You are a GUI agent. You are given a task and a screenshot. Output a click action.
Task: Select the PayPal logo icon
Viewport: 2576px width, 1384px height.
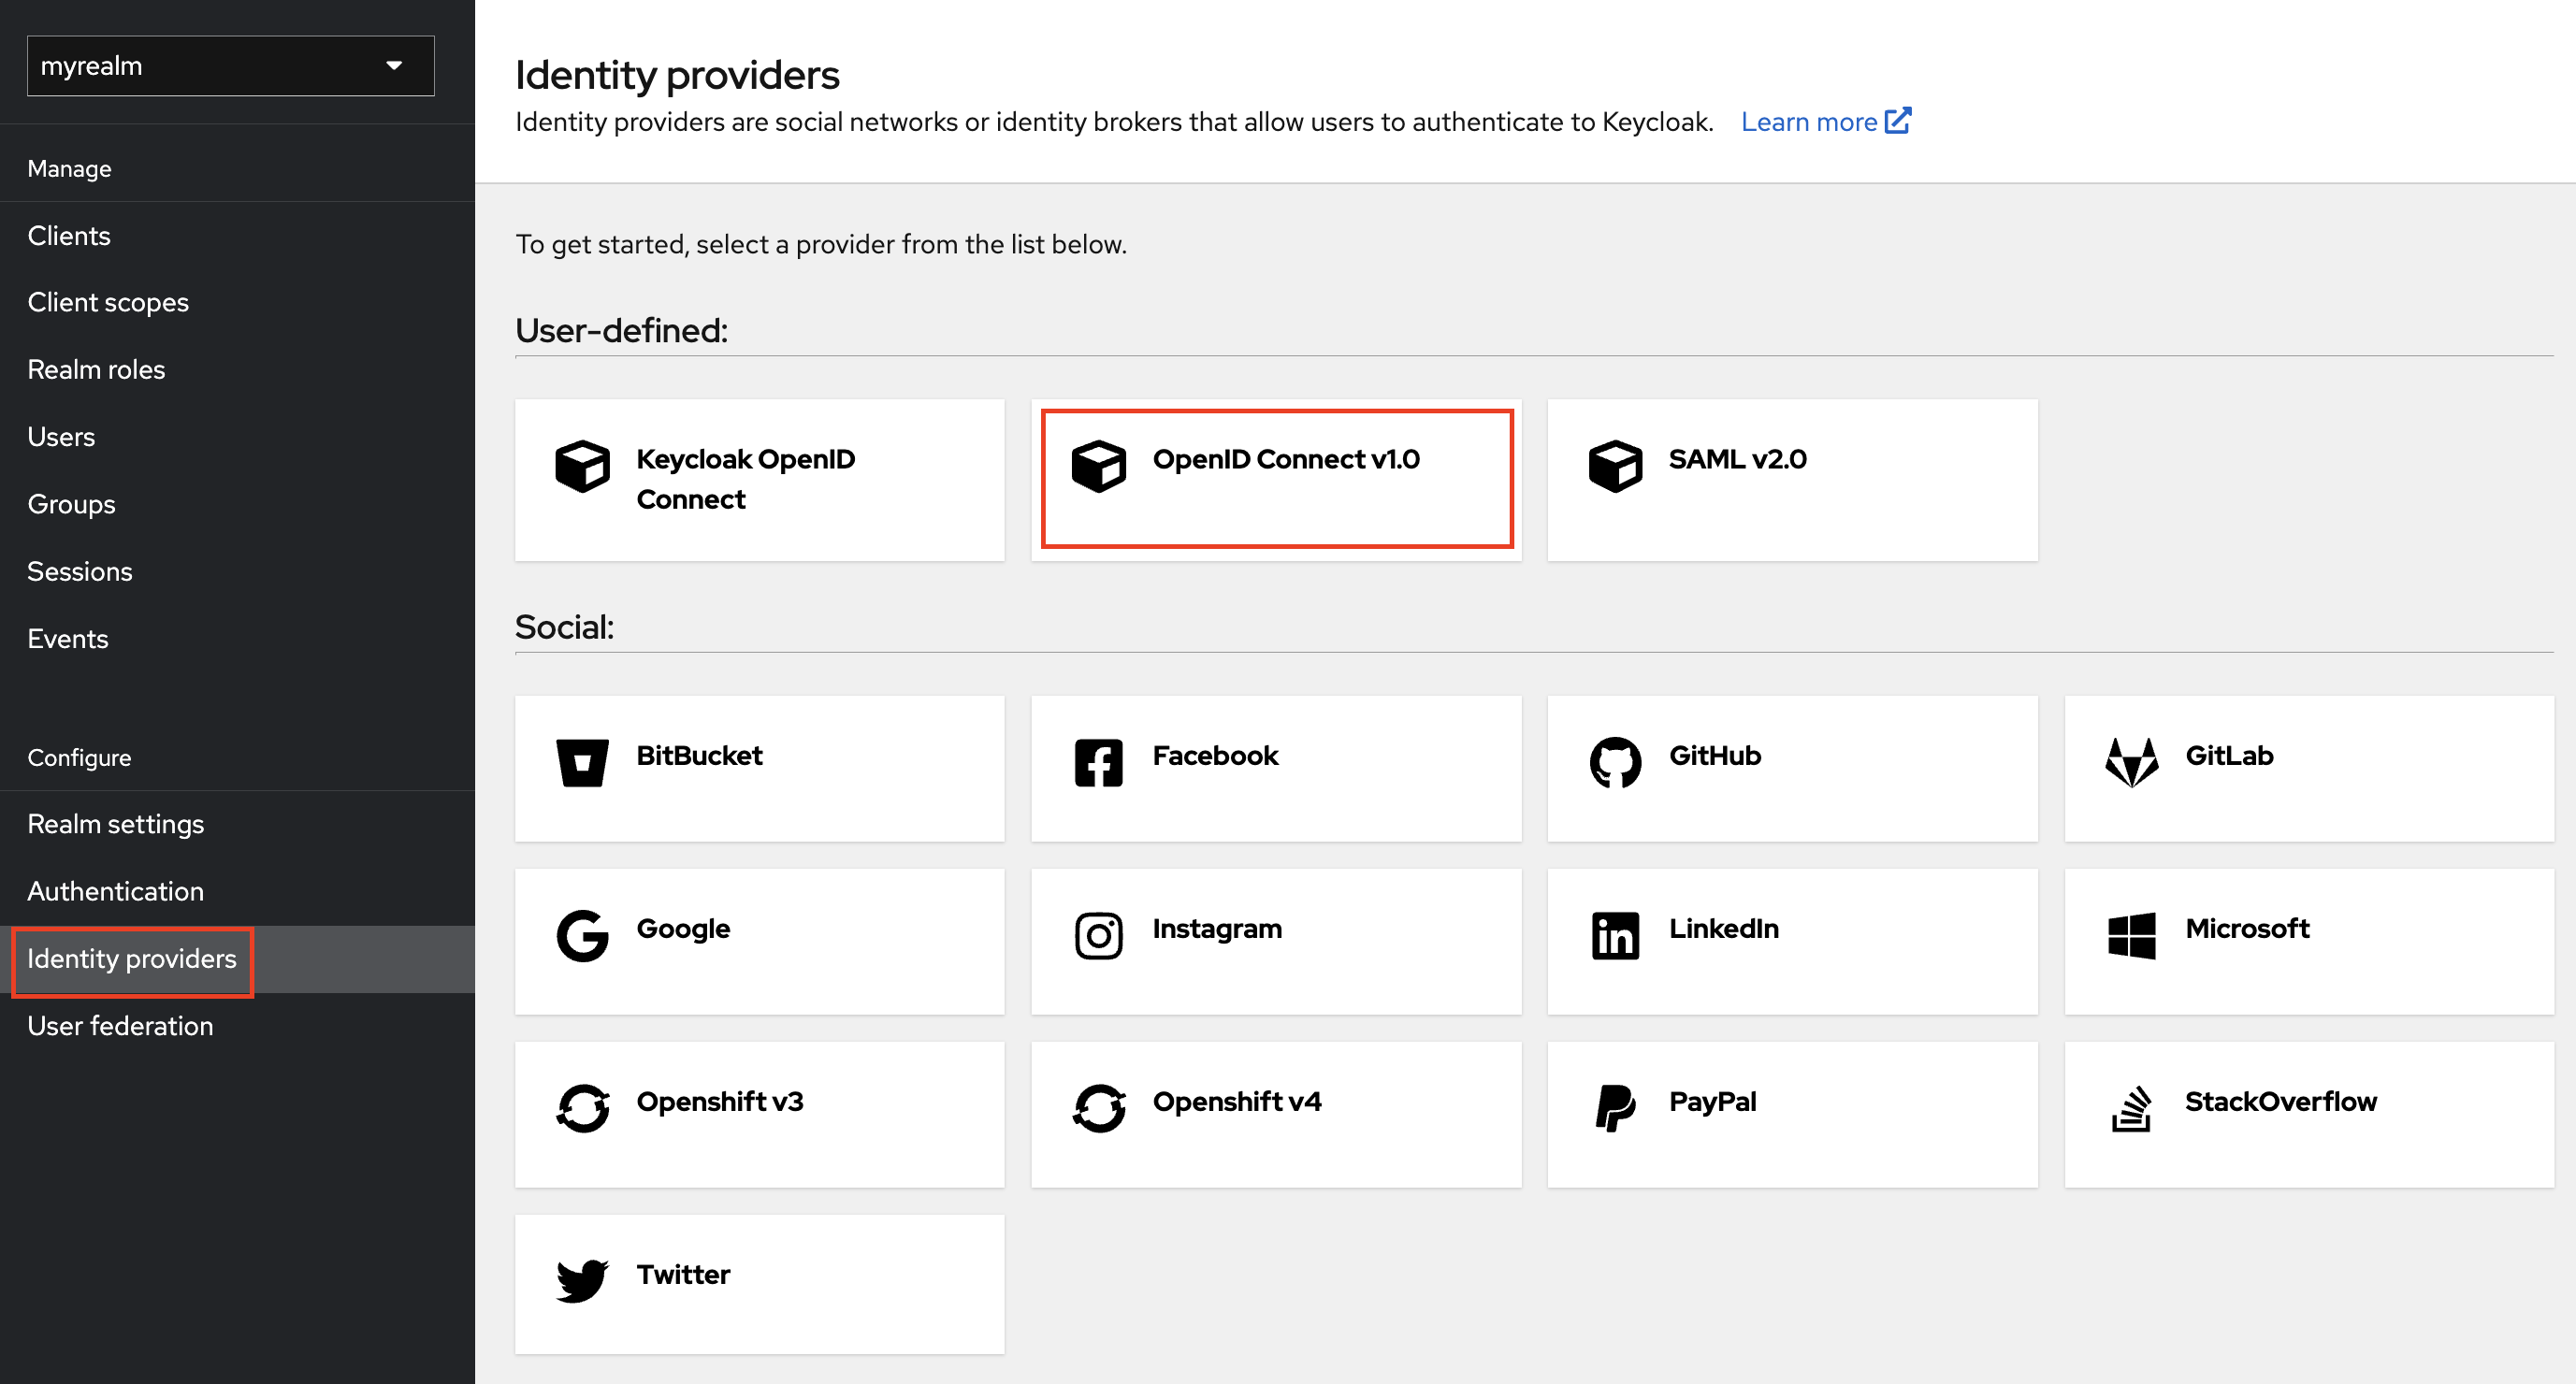(1615, 1108)
